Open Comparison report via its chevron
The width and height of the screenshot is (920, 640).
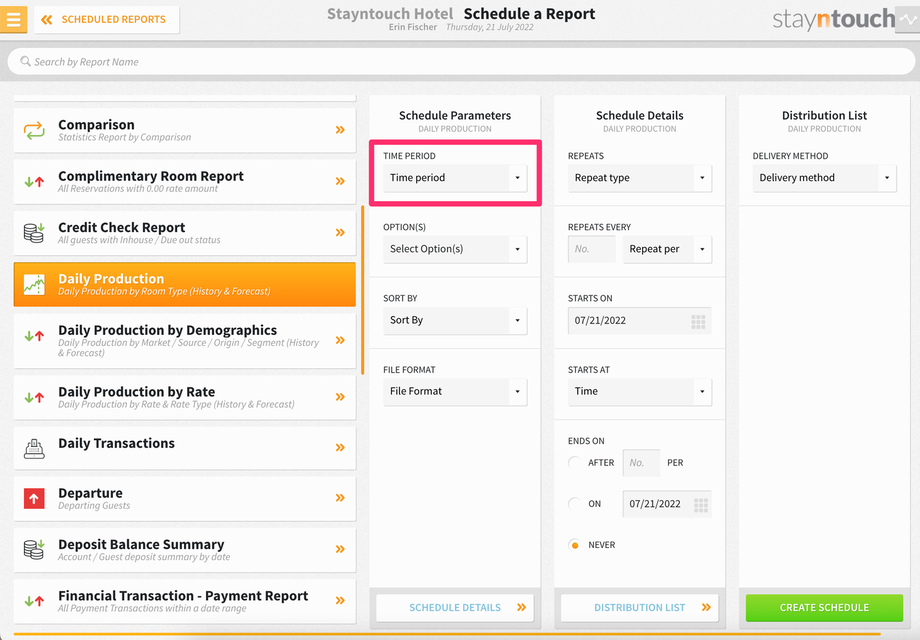pos(340,130)
